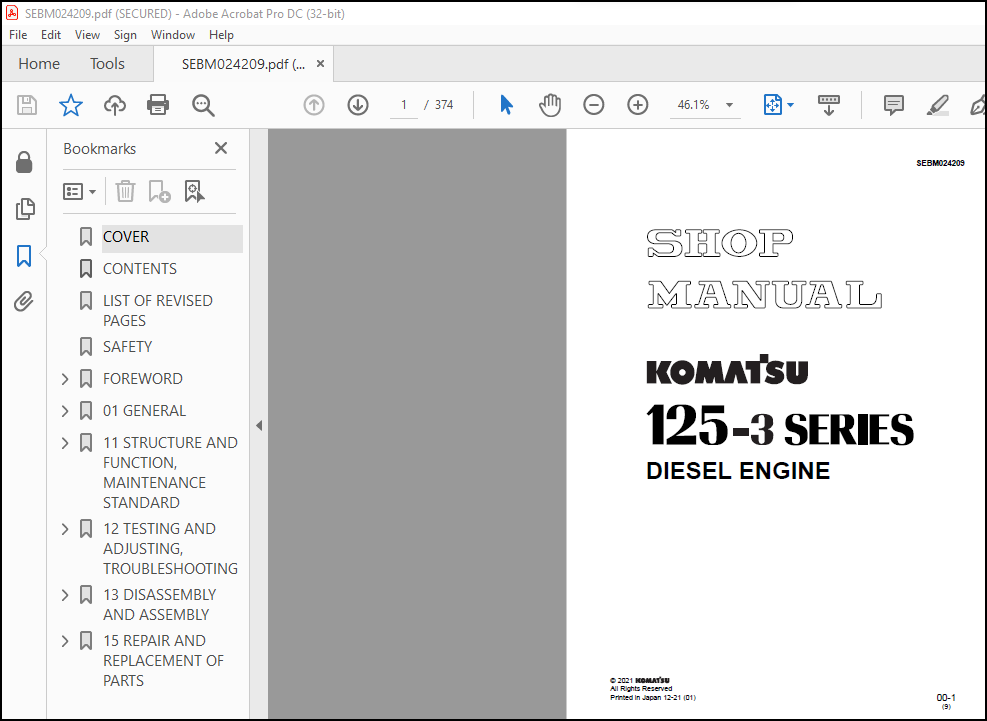
Task: Open the View menu
Action: 87,35
